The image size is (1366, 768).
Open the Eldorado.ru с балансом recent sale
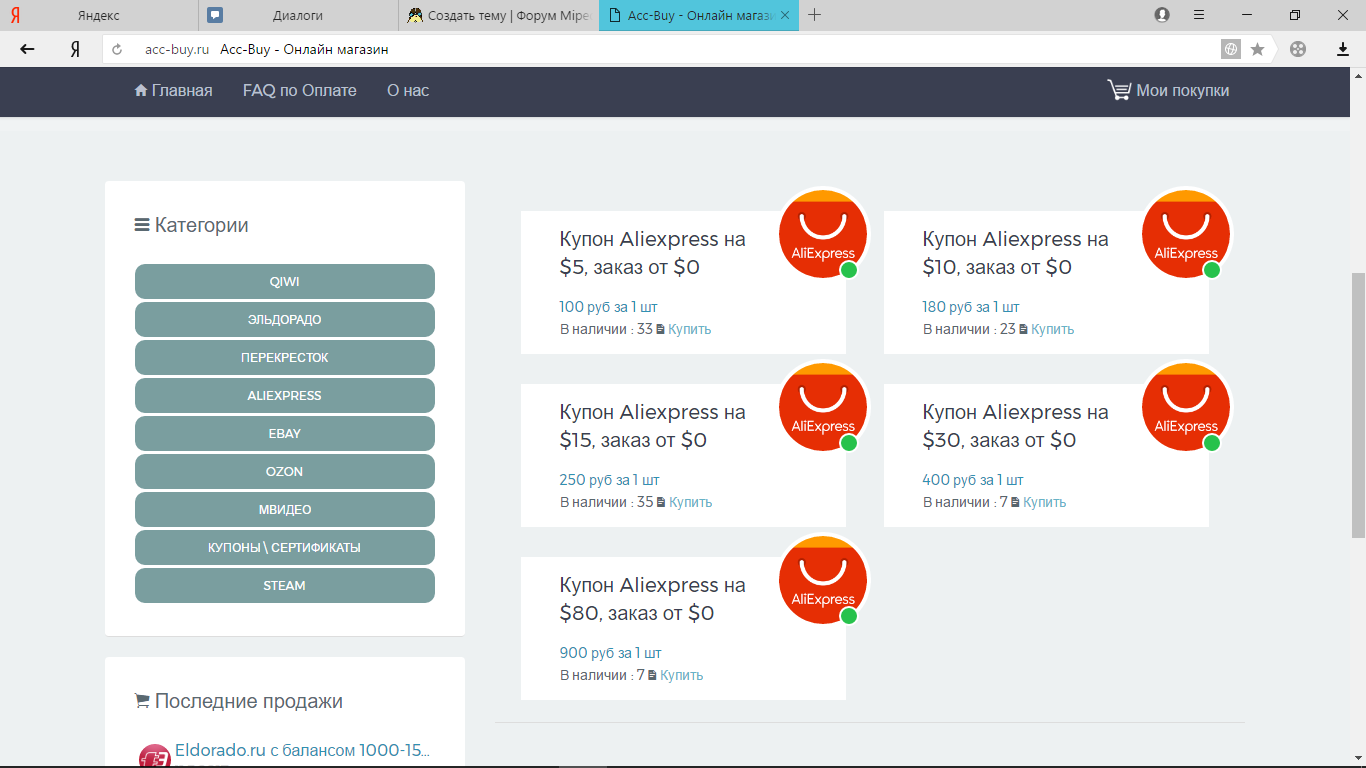coord(303,750)
